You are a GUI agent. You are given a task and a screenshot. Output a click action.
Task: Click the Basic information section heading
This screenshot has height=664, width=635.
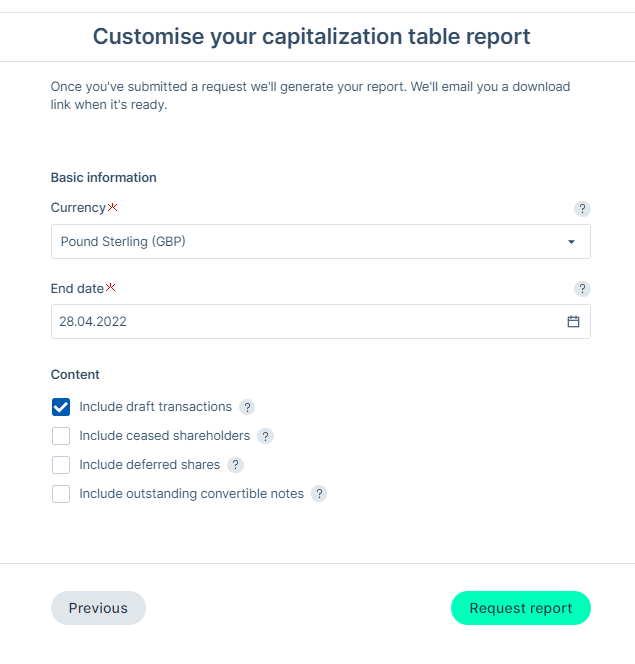point(103,177)
